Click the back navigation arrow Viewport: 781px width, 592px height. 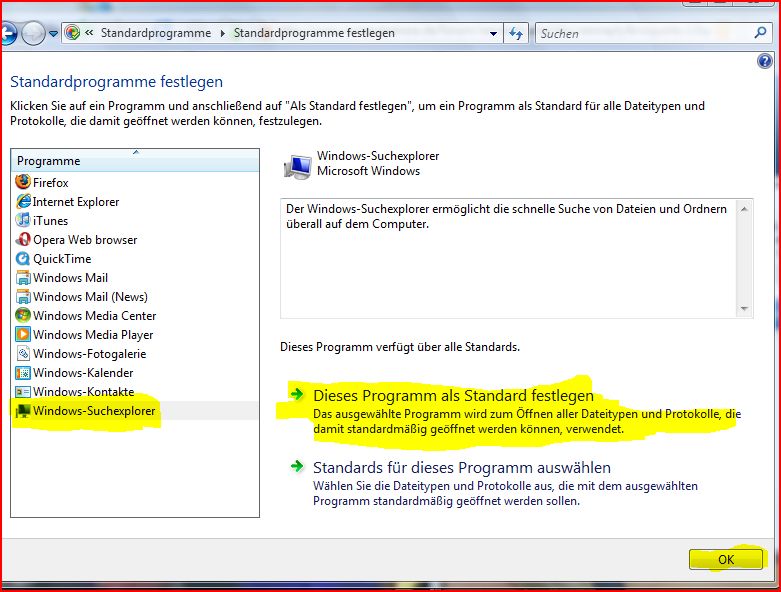(x=8, y=34)
